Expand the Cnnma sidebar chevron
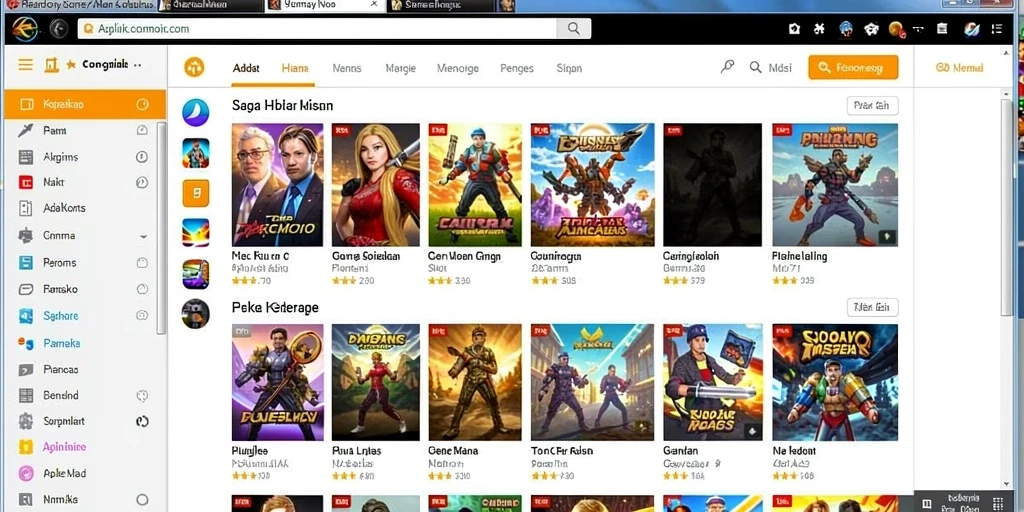 (x=143, y=236)
